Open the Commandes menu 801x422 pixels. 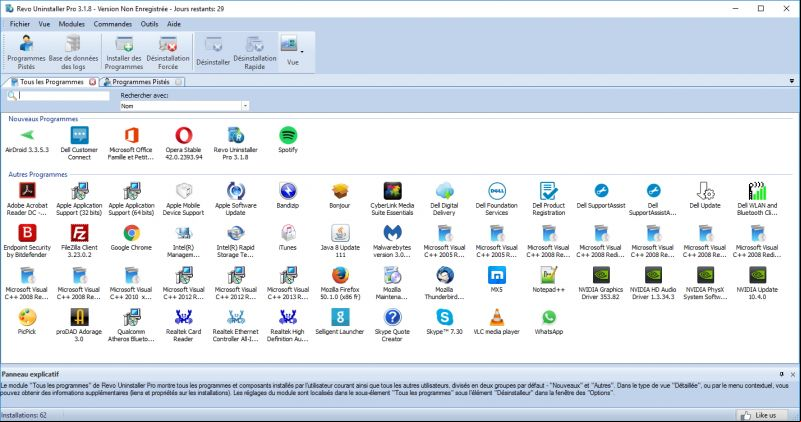(x=112, y=24)
